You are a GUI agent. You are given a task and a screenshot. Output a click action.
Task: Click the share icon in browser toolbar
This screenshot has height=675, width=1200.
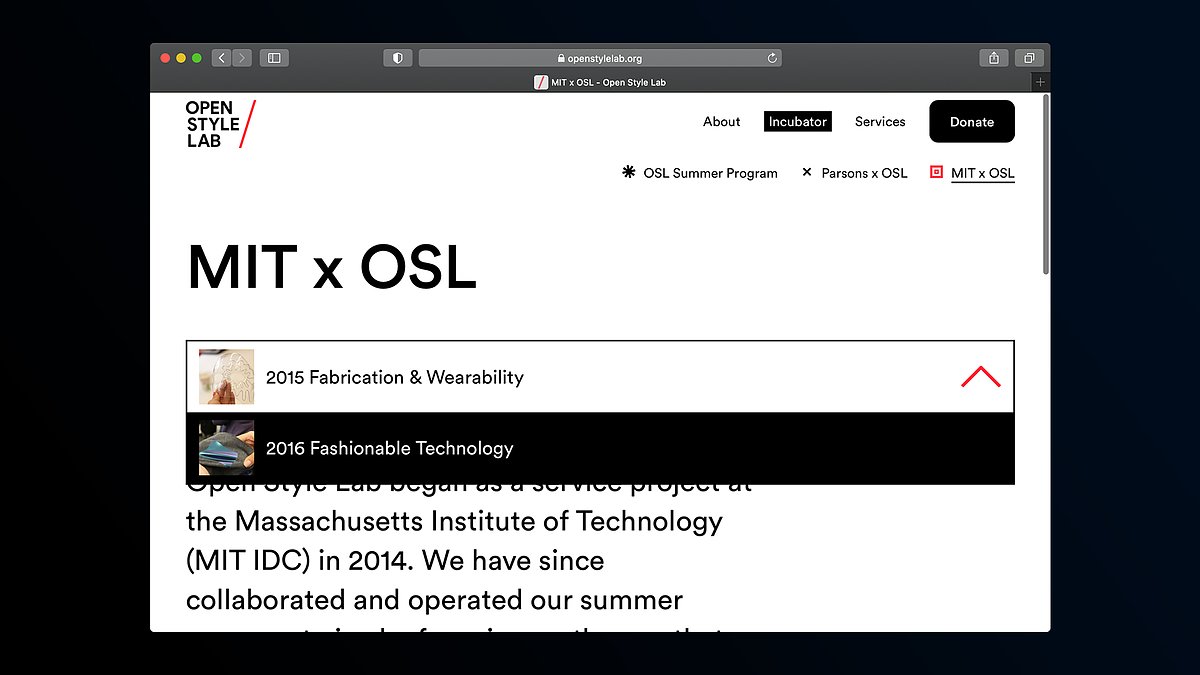[x=993, y=57]
